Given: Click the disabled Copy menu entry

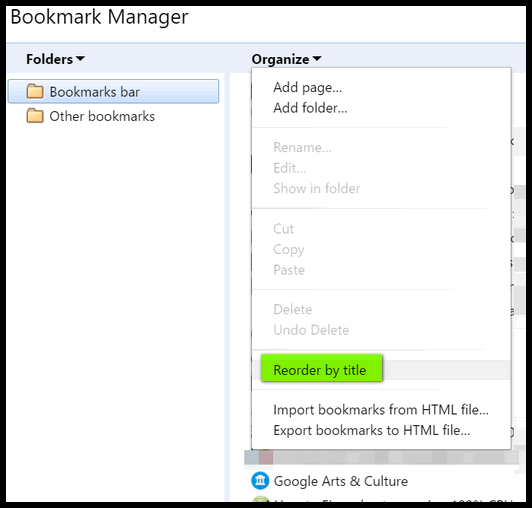Looking at the screenshot, I should pyautogui.click(x=289, y=250).
